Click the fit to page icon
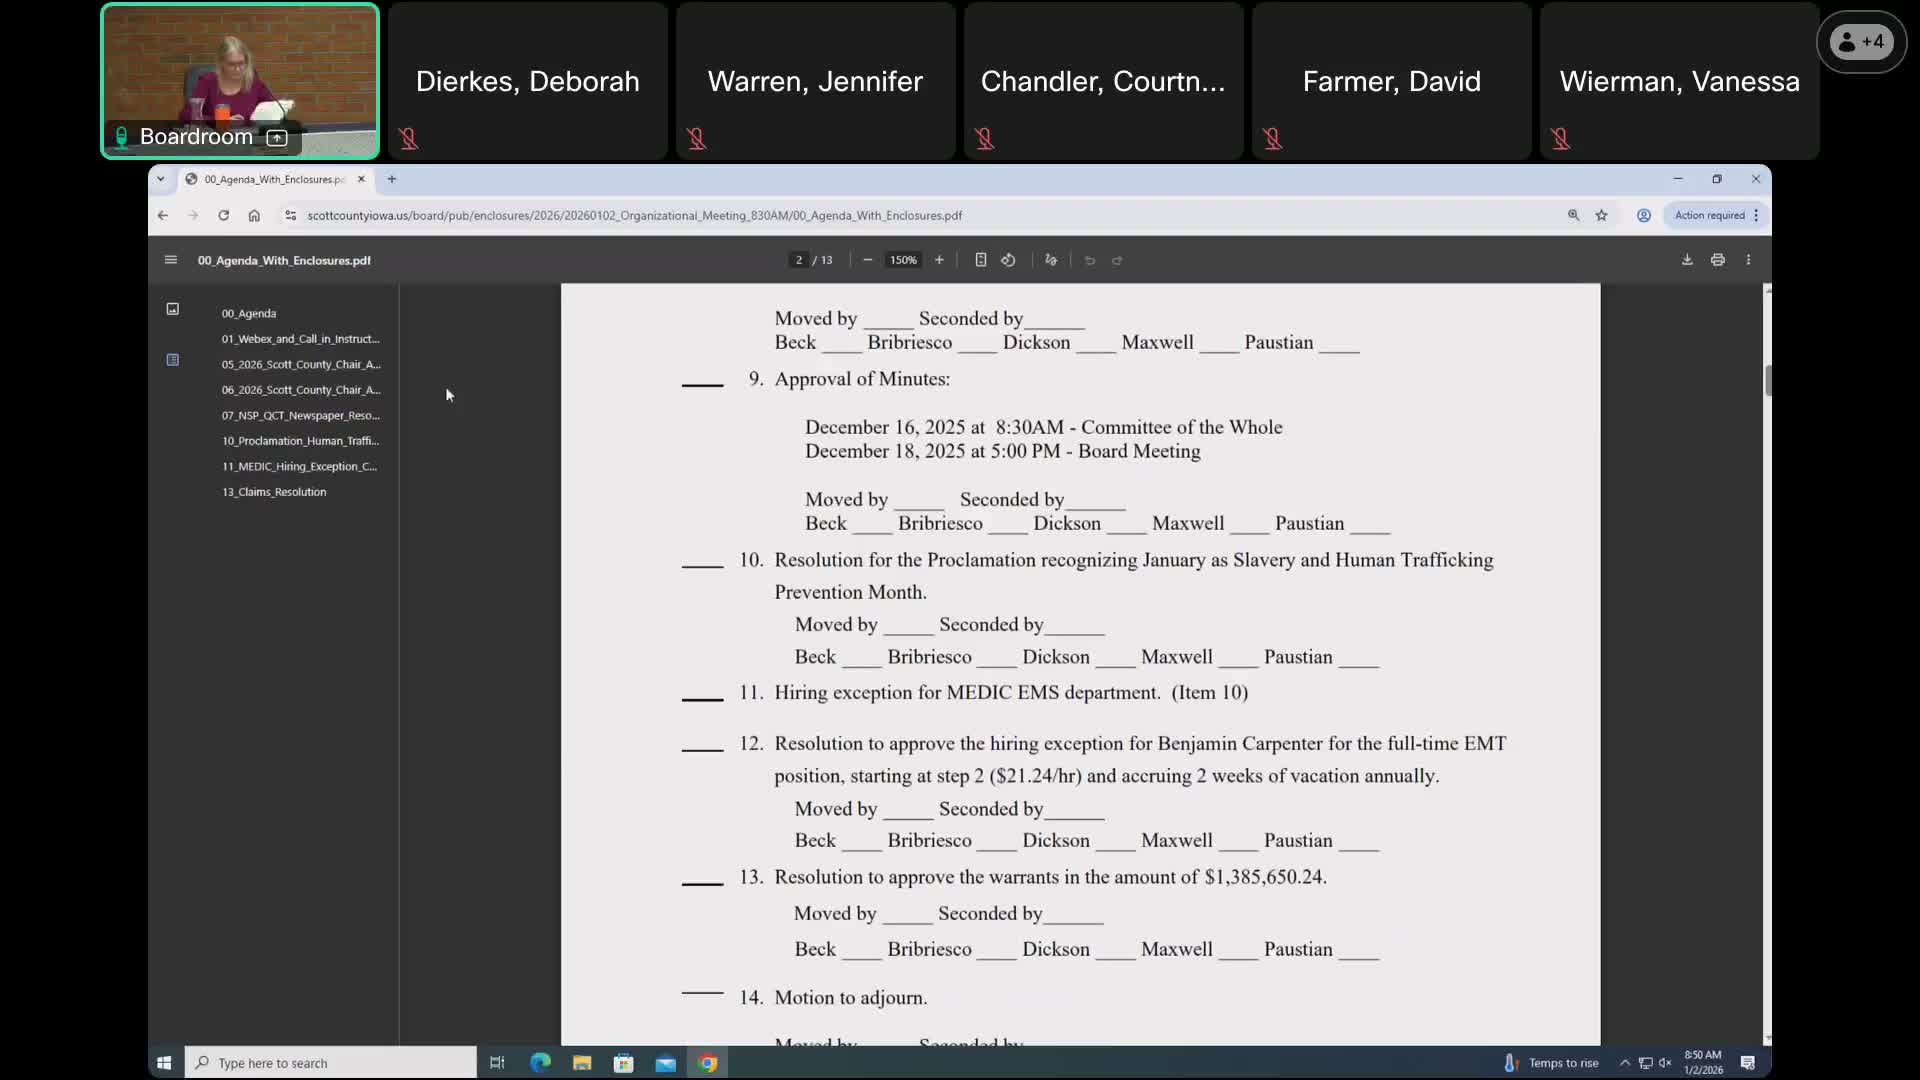The height and width of the screenshot is (1080, 1920). click(980, 260)
